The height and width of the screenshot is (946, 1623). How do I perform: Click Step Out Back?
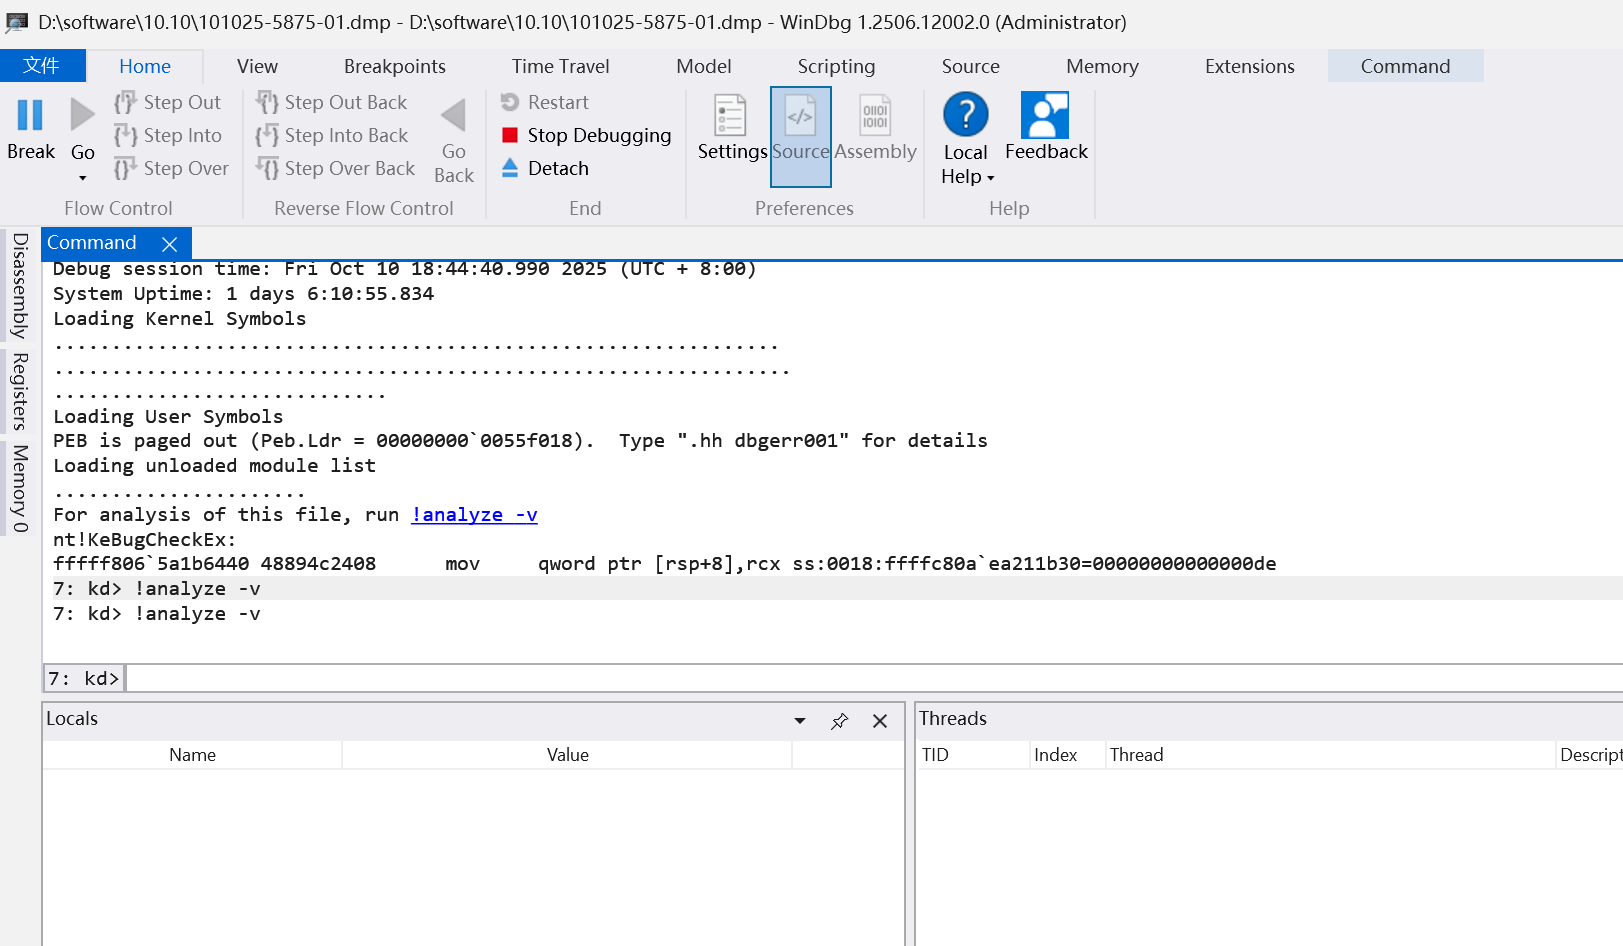(331, 102)
